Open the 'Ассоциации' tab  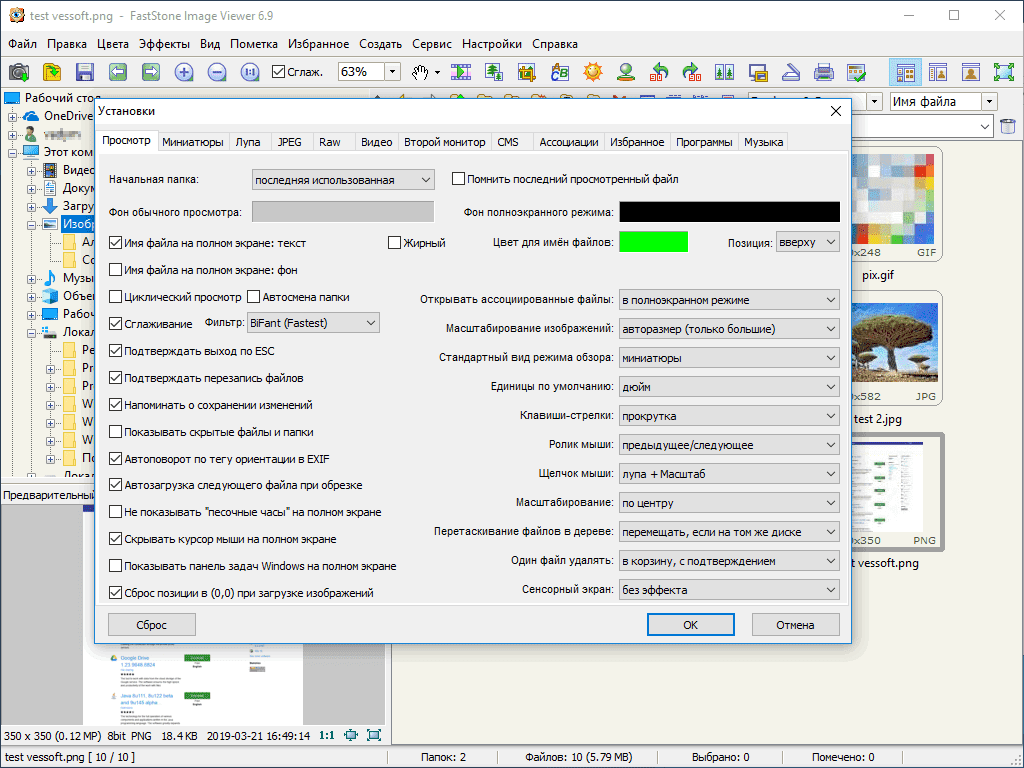click(569, 142)
